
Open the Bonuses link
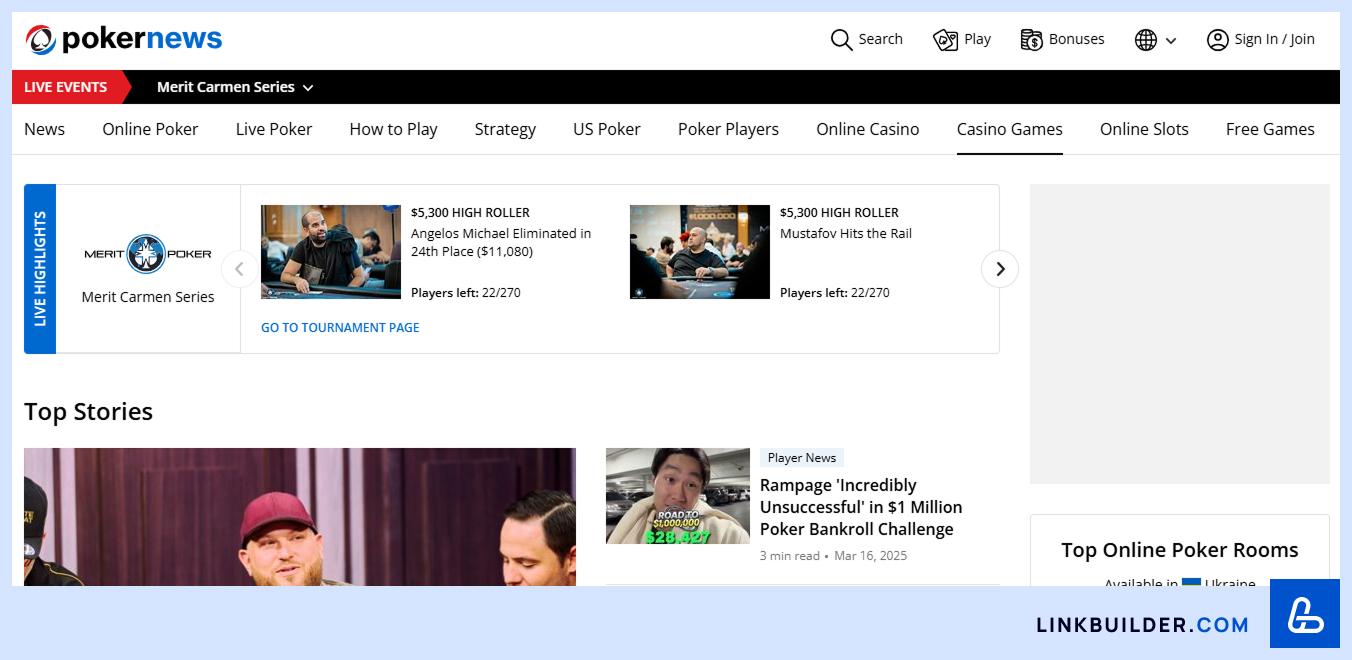(x=1076, y=39)
